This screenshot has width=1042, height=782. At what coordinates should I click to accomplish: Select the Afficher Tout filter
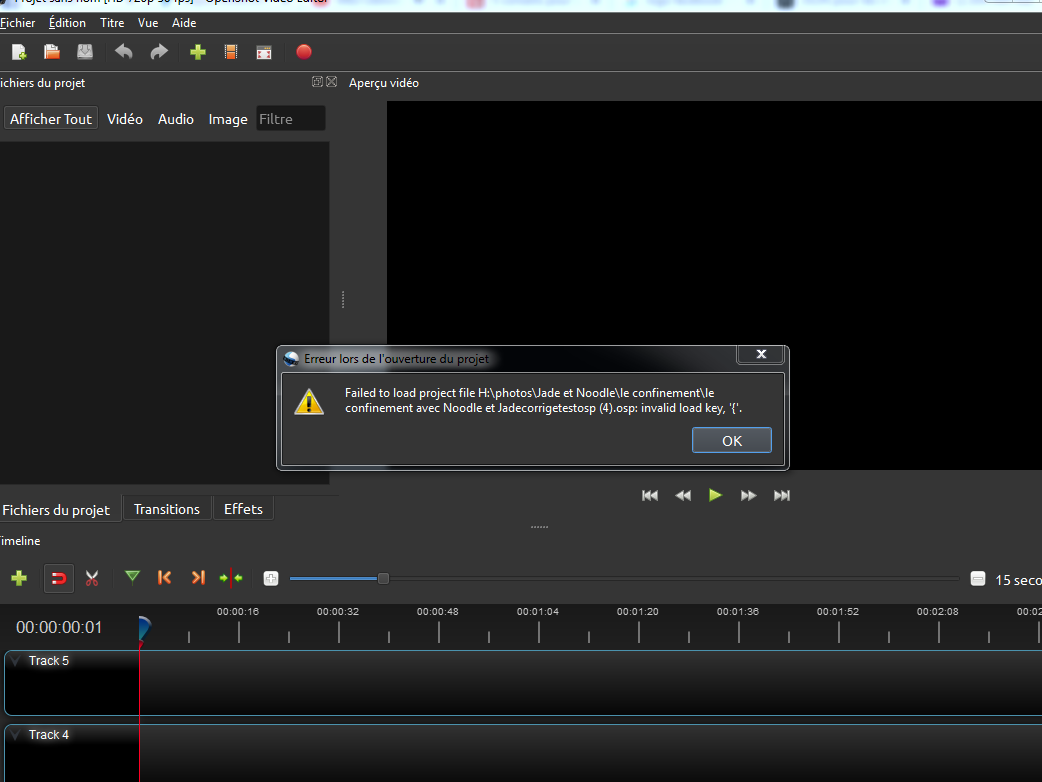tap(51, 119)
